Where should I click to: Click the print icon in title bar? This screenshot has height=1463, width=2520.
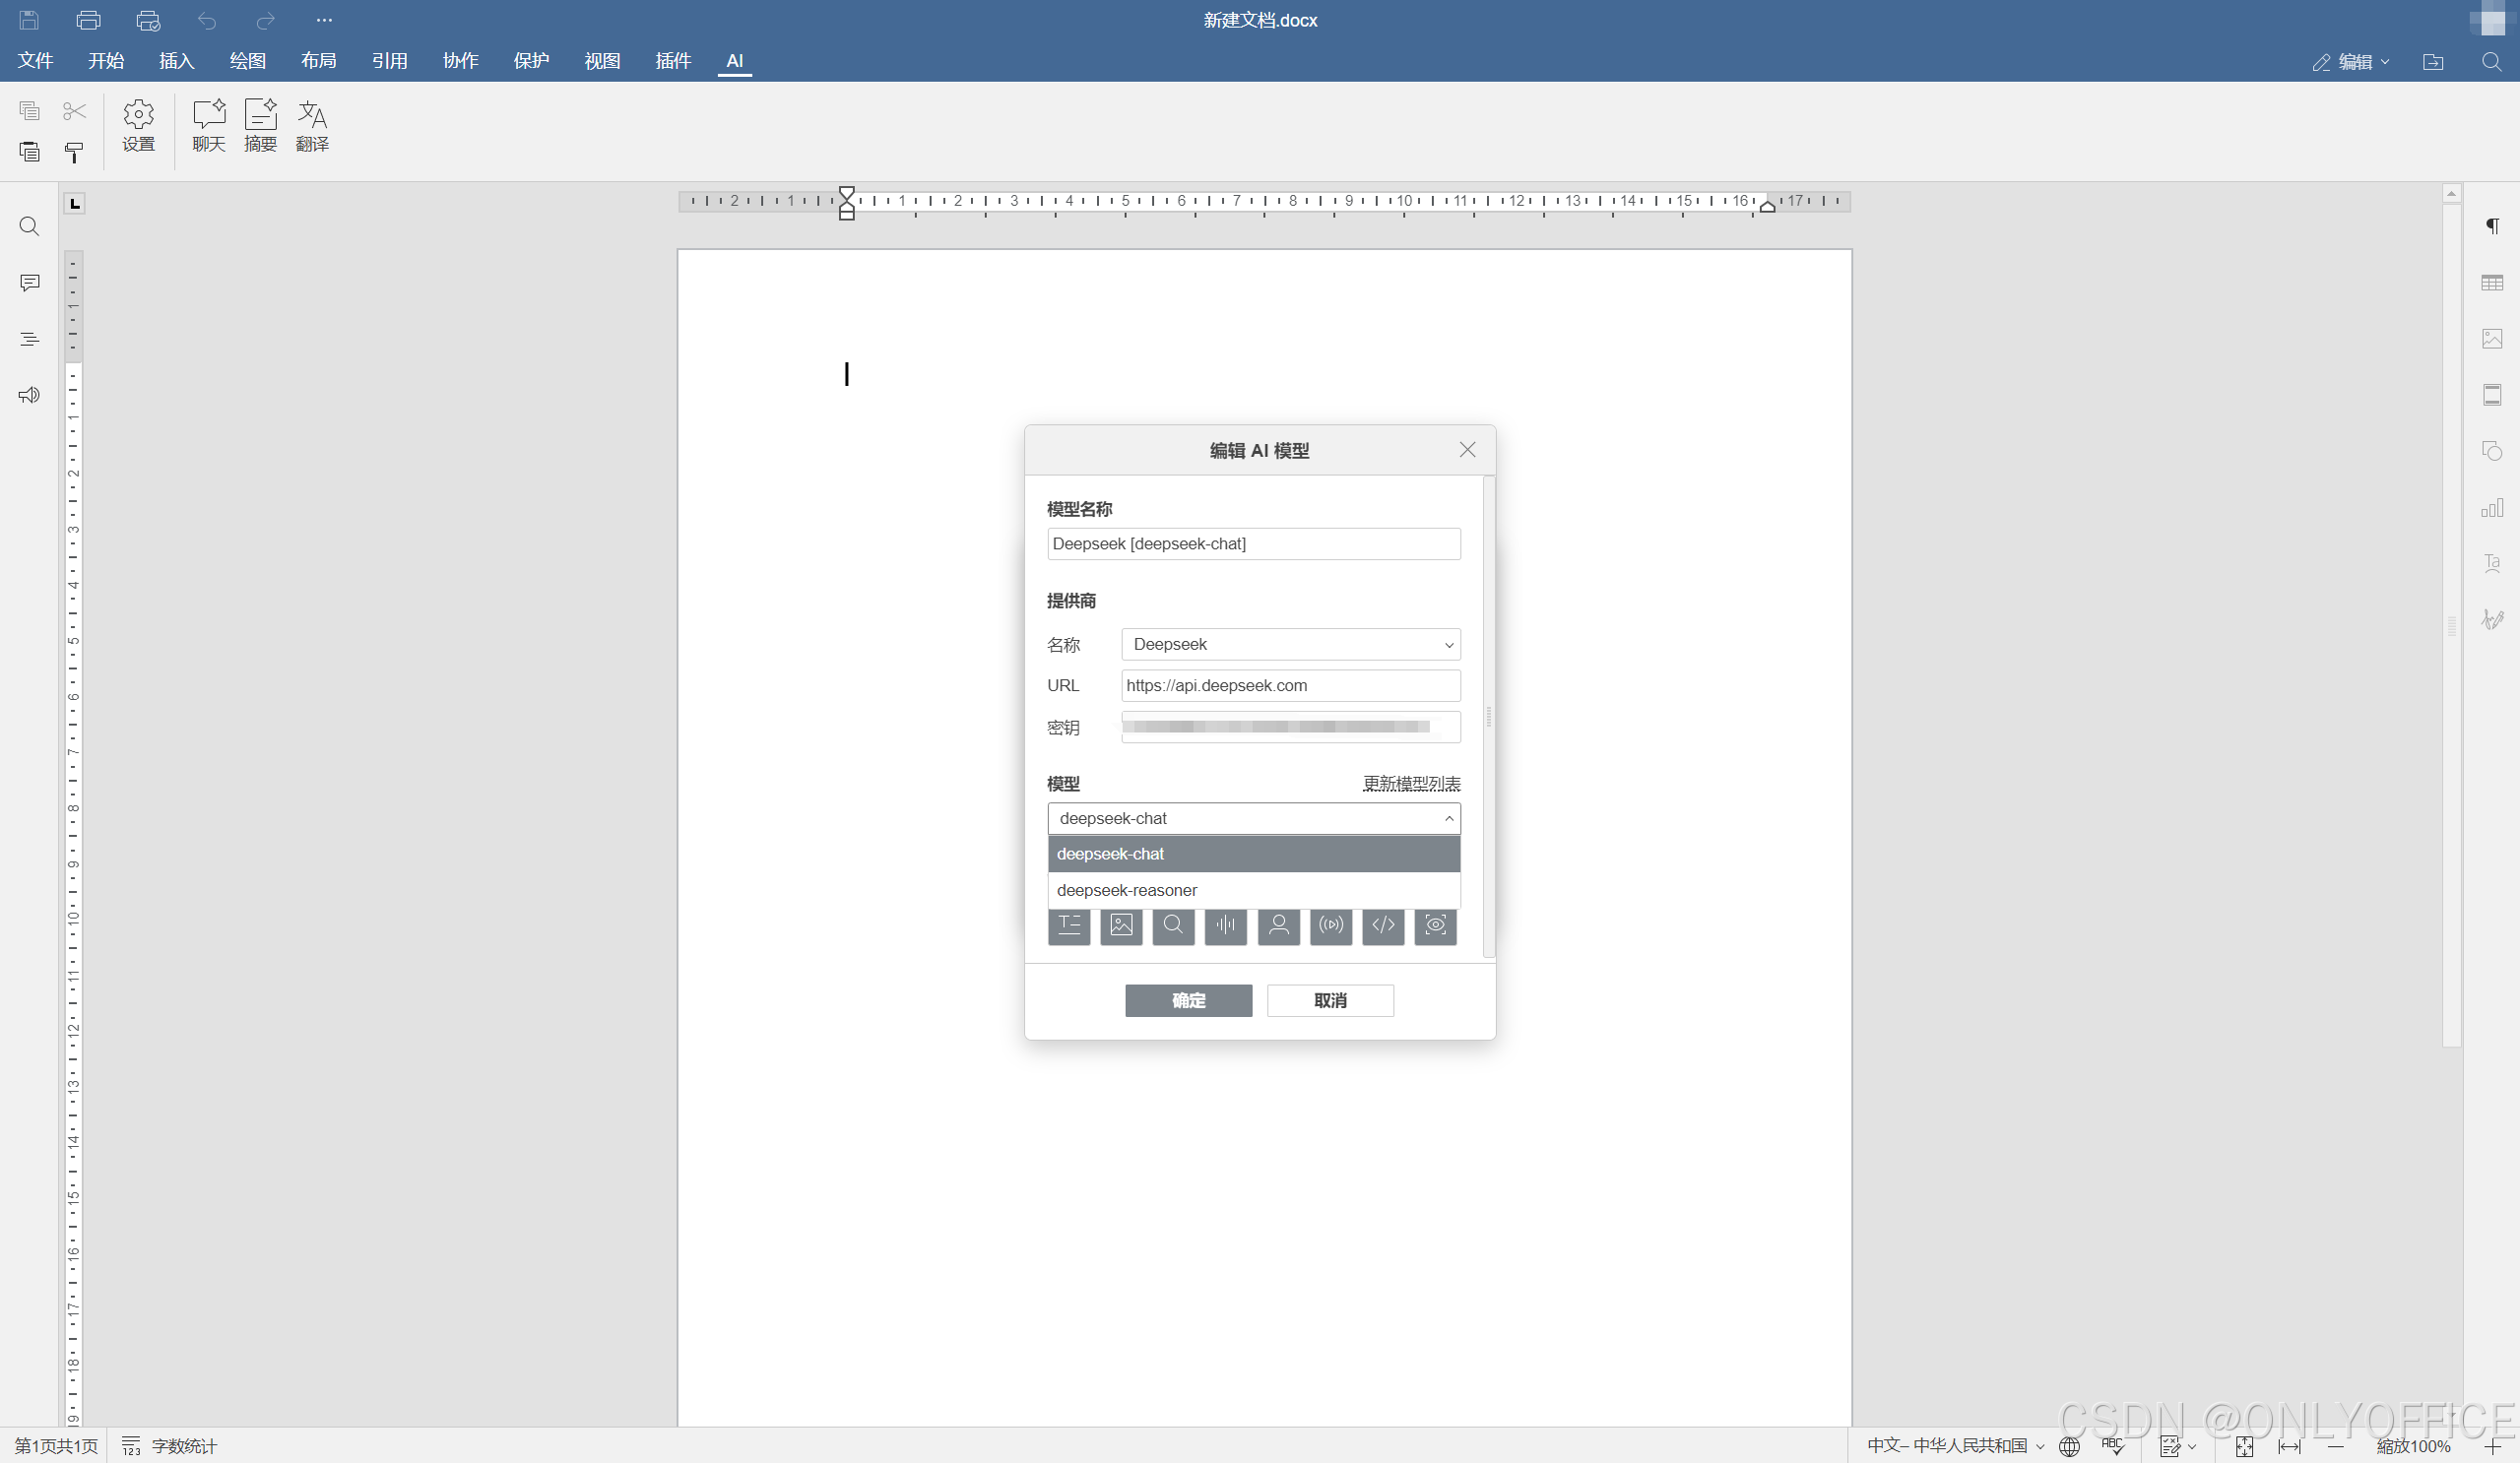(x=88, y=20)
